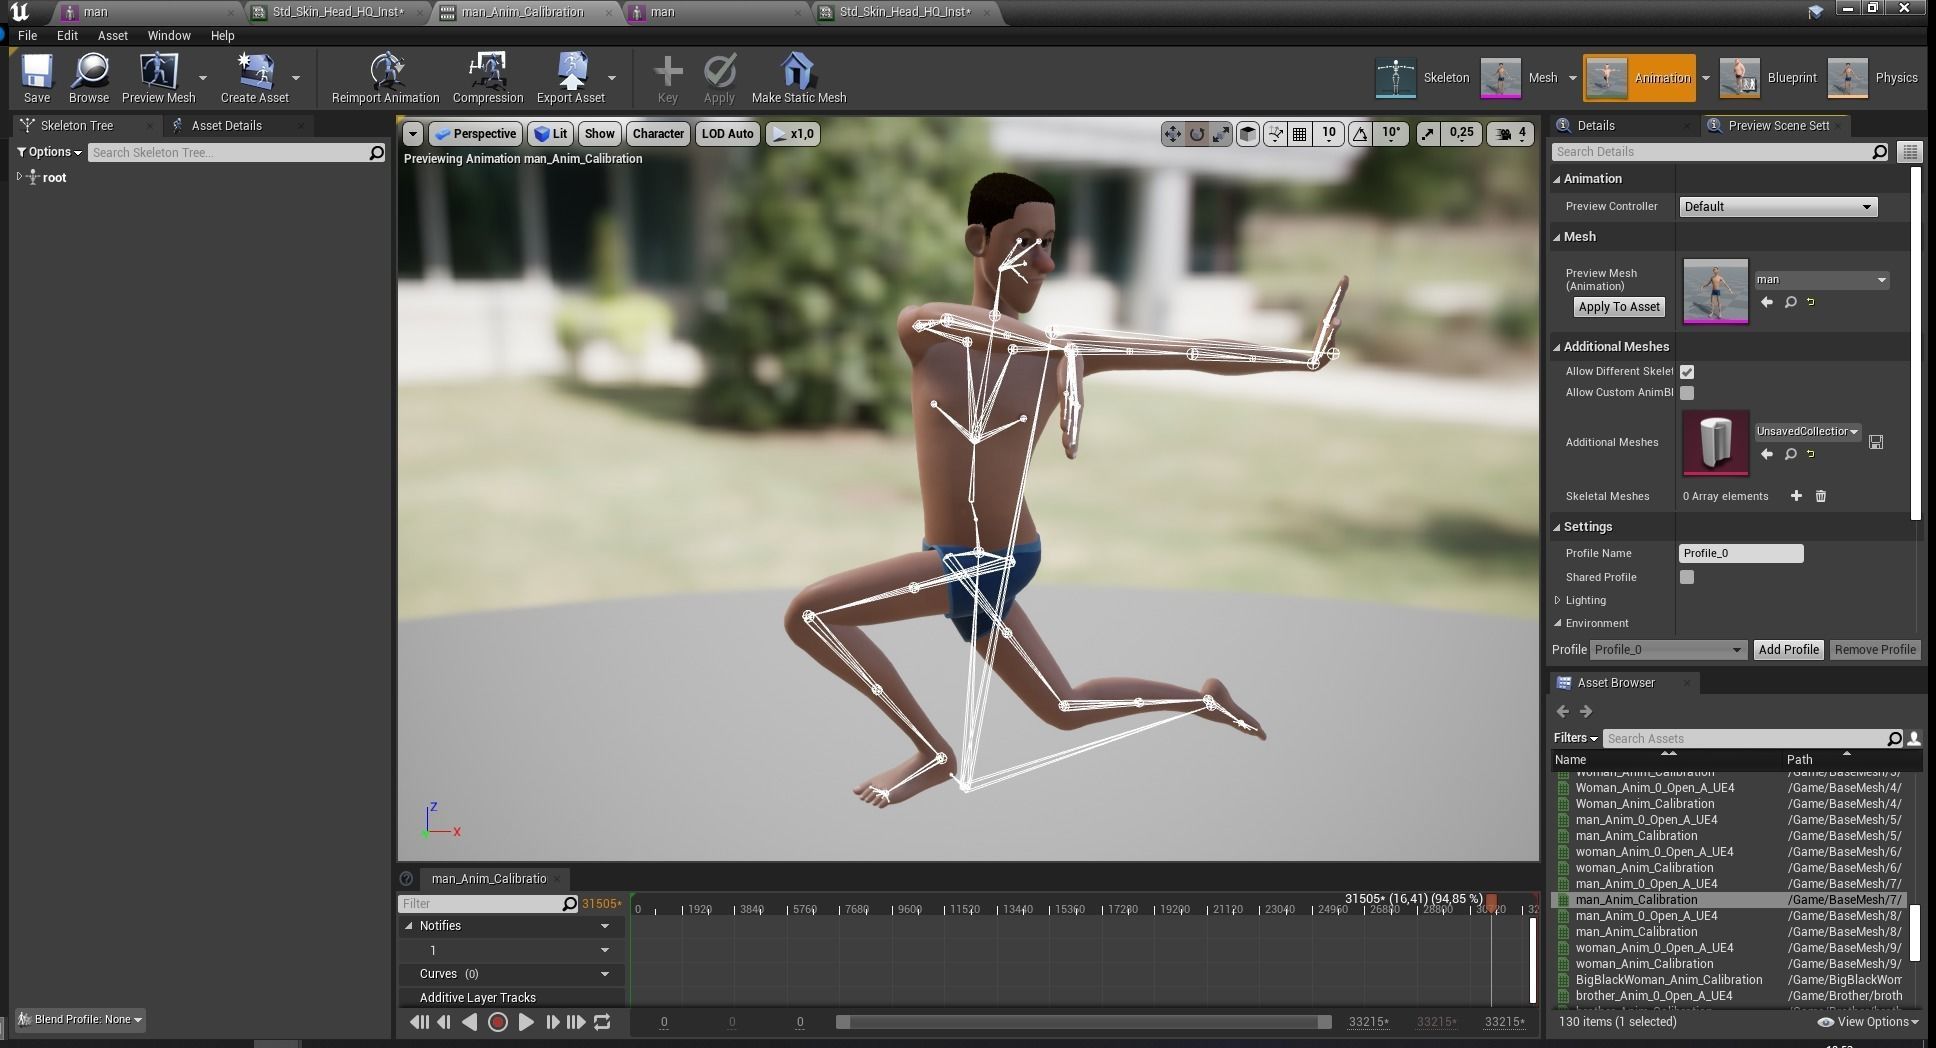Open the File menu
The height and width of the screenshot is (1048, 1936).
point(27,35)
